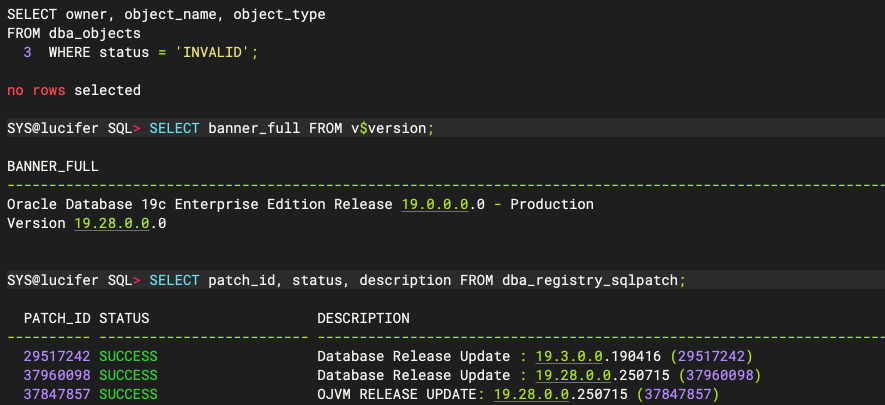The height and width of the screenshot is (405, 885).
Task: Click the STATUS column header
Action: 124,318
